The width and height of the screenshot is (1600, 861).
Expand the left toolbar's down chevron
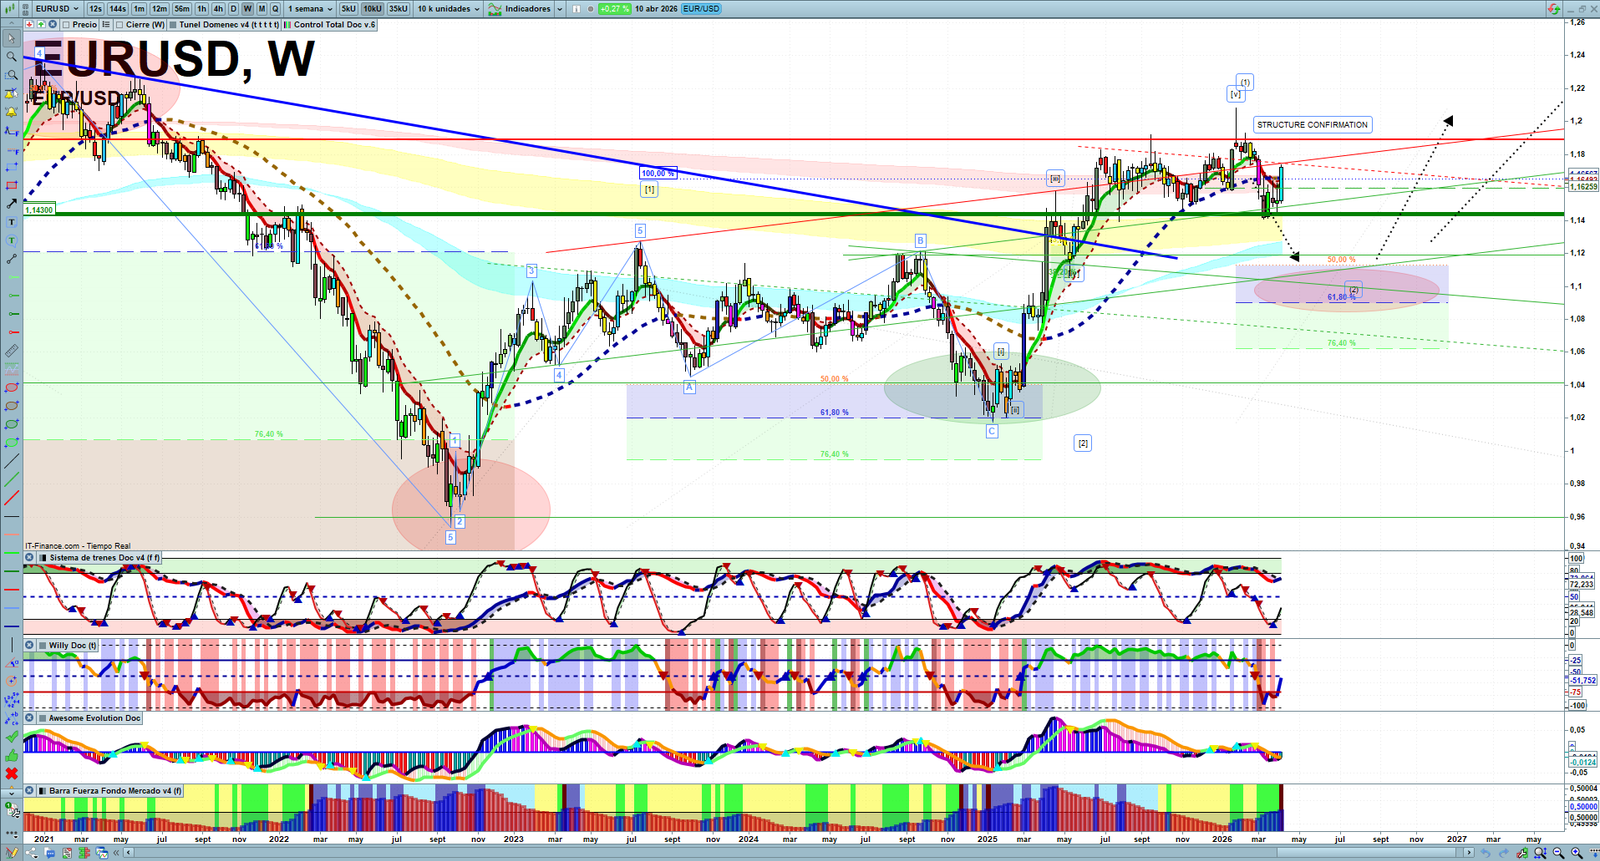click(11, 792)
